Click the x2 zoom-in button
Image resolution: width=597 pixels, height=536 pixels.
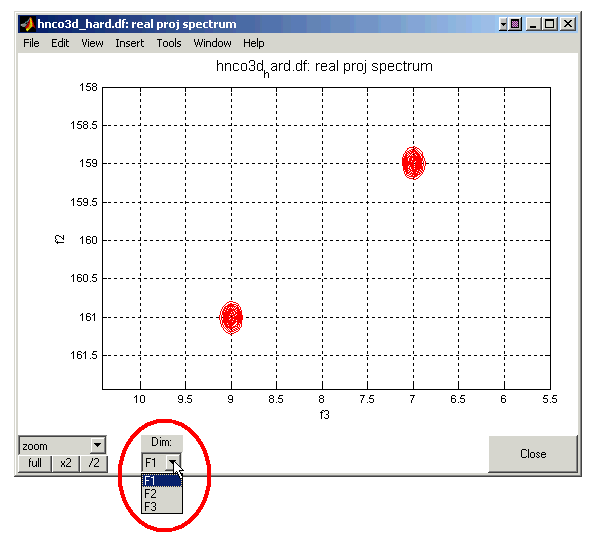tap(65, 463)
